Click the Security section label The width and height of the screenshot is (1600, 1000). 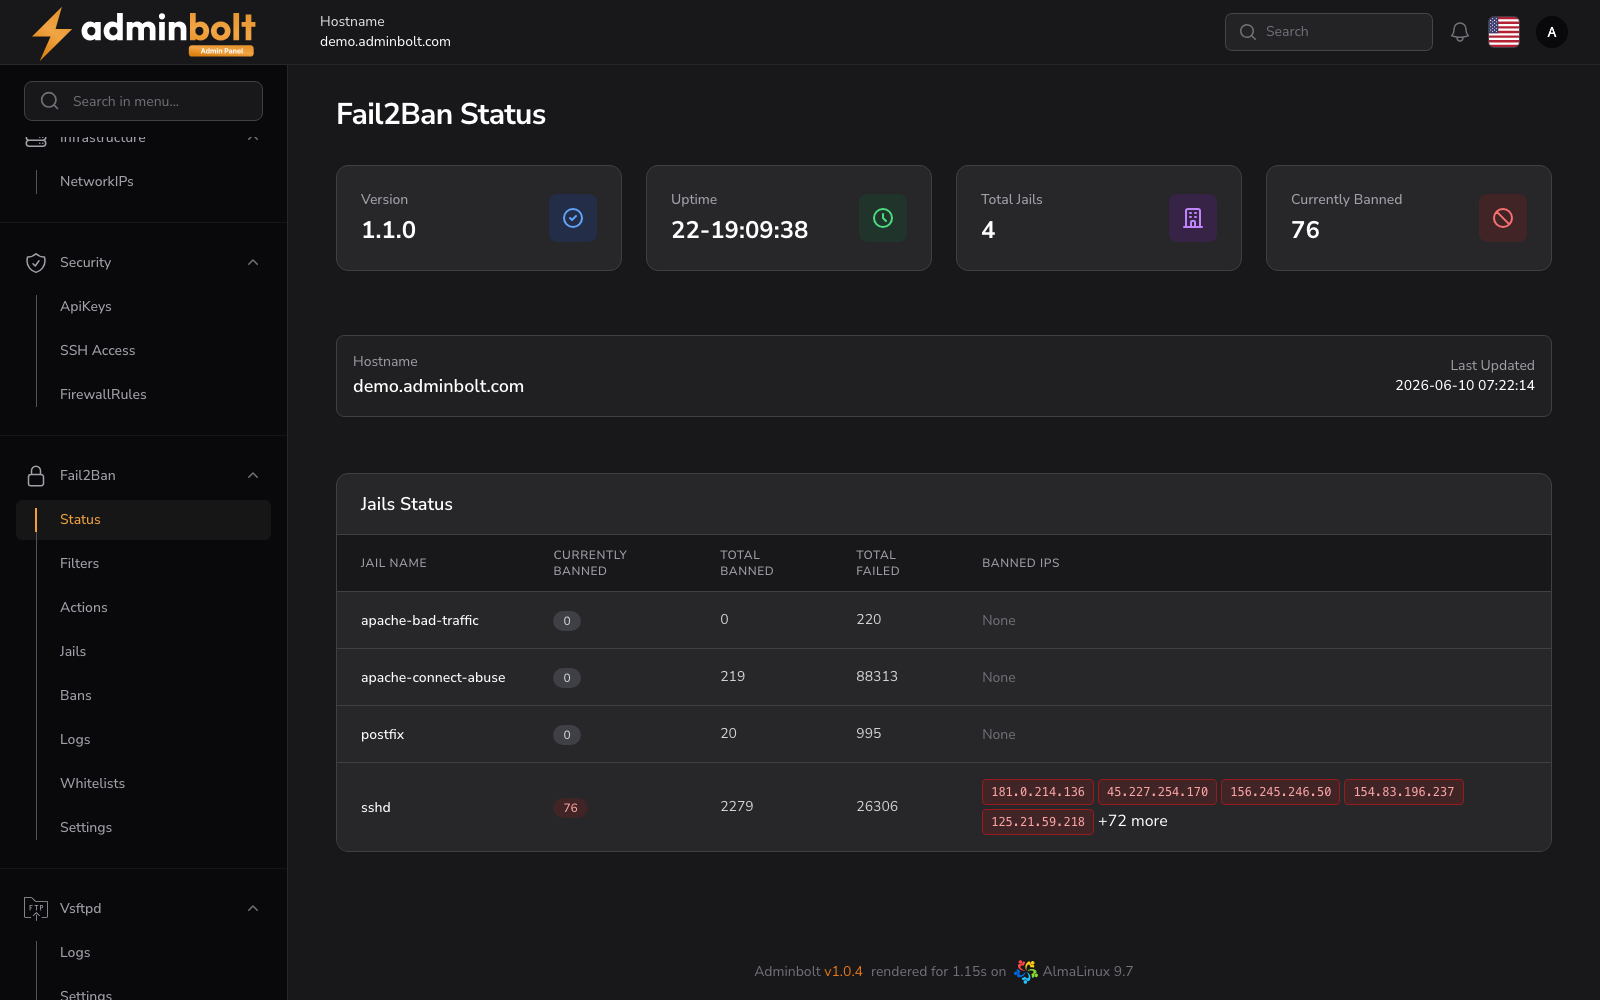pos(86,262)
